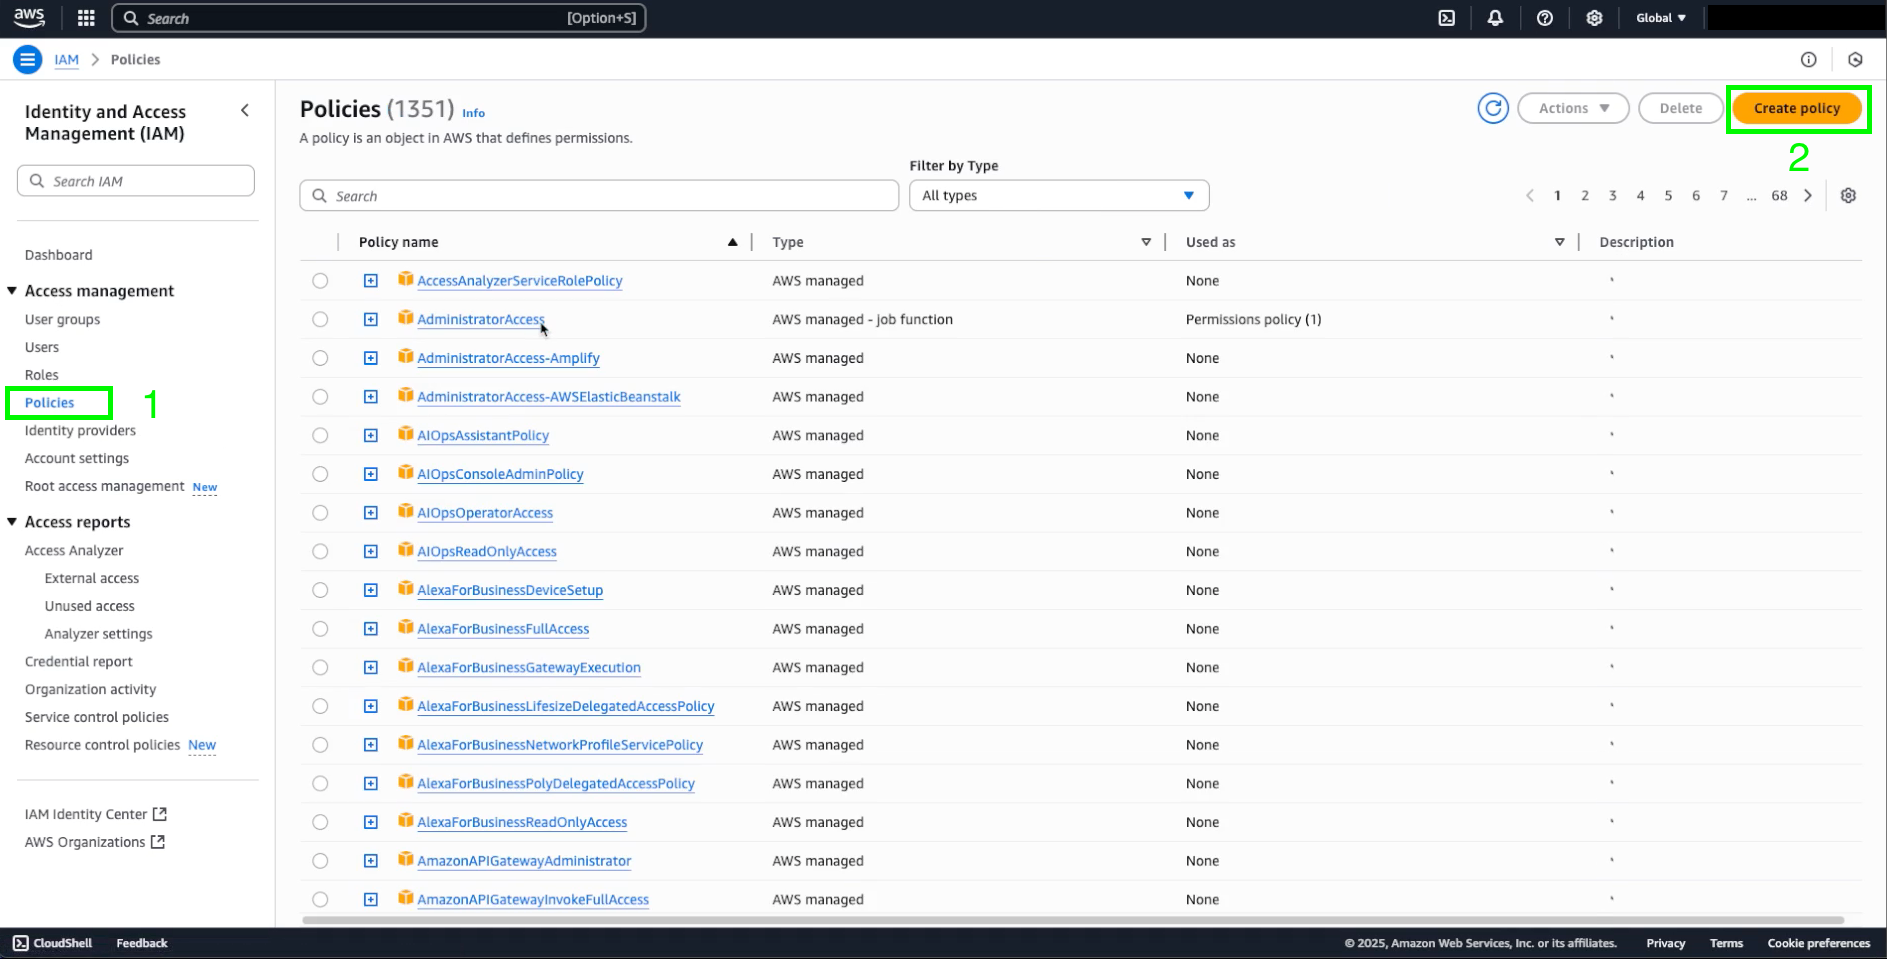1887x959 pixels.
Task: Open AWS Organizations external link icon
Action: [157, 842]
